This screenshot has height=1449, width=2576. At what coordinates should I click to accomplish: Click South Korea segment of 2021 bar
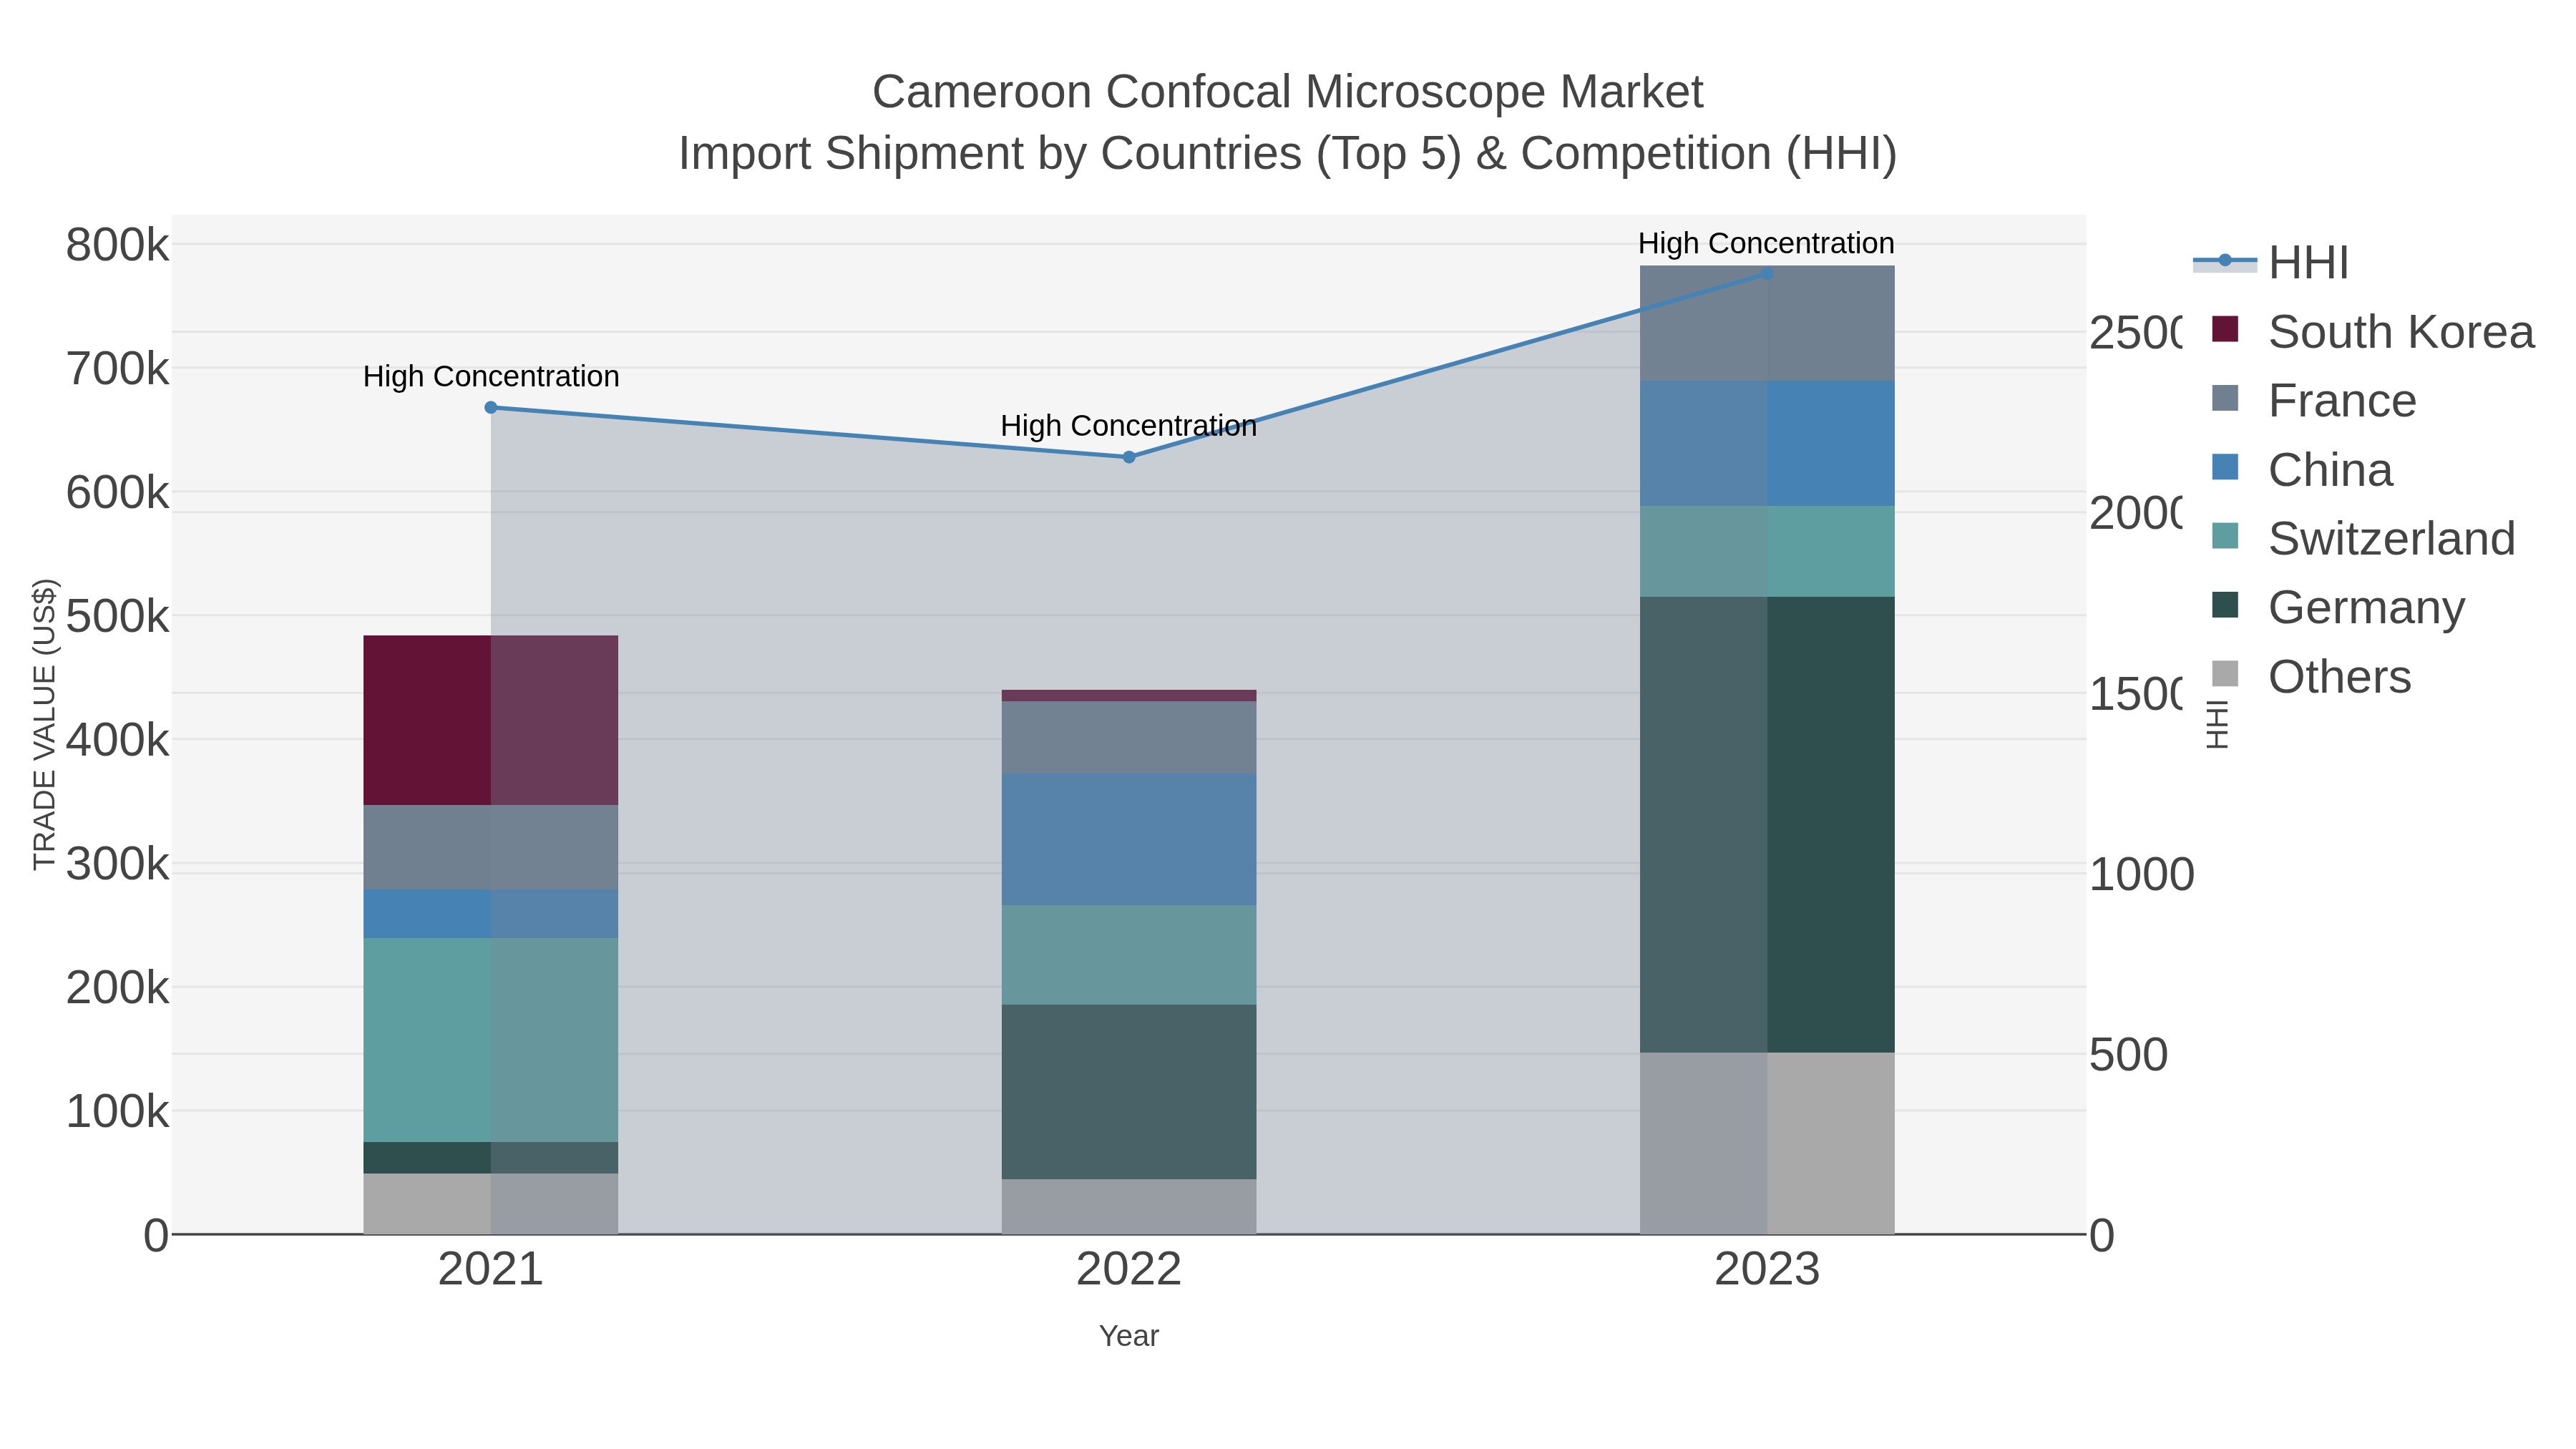[491, 720]
